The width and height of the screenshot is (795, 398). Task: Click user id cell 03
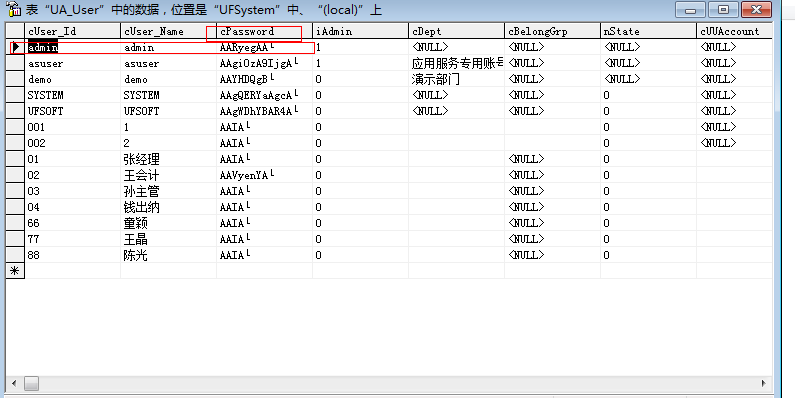click(x=73, y=191)
